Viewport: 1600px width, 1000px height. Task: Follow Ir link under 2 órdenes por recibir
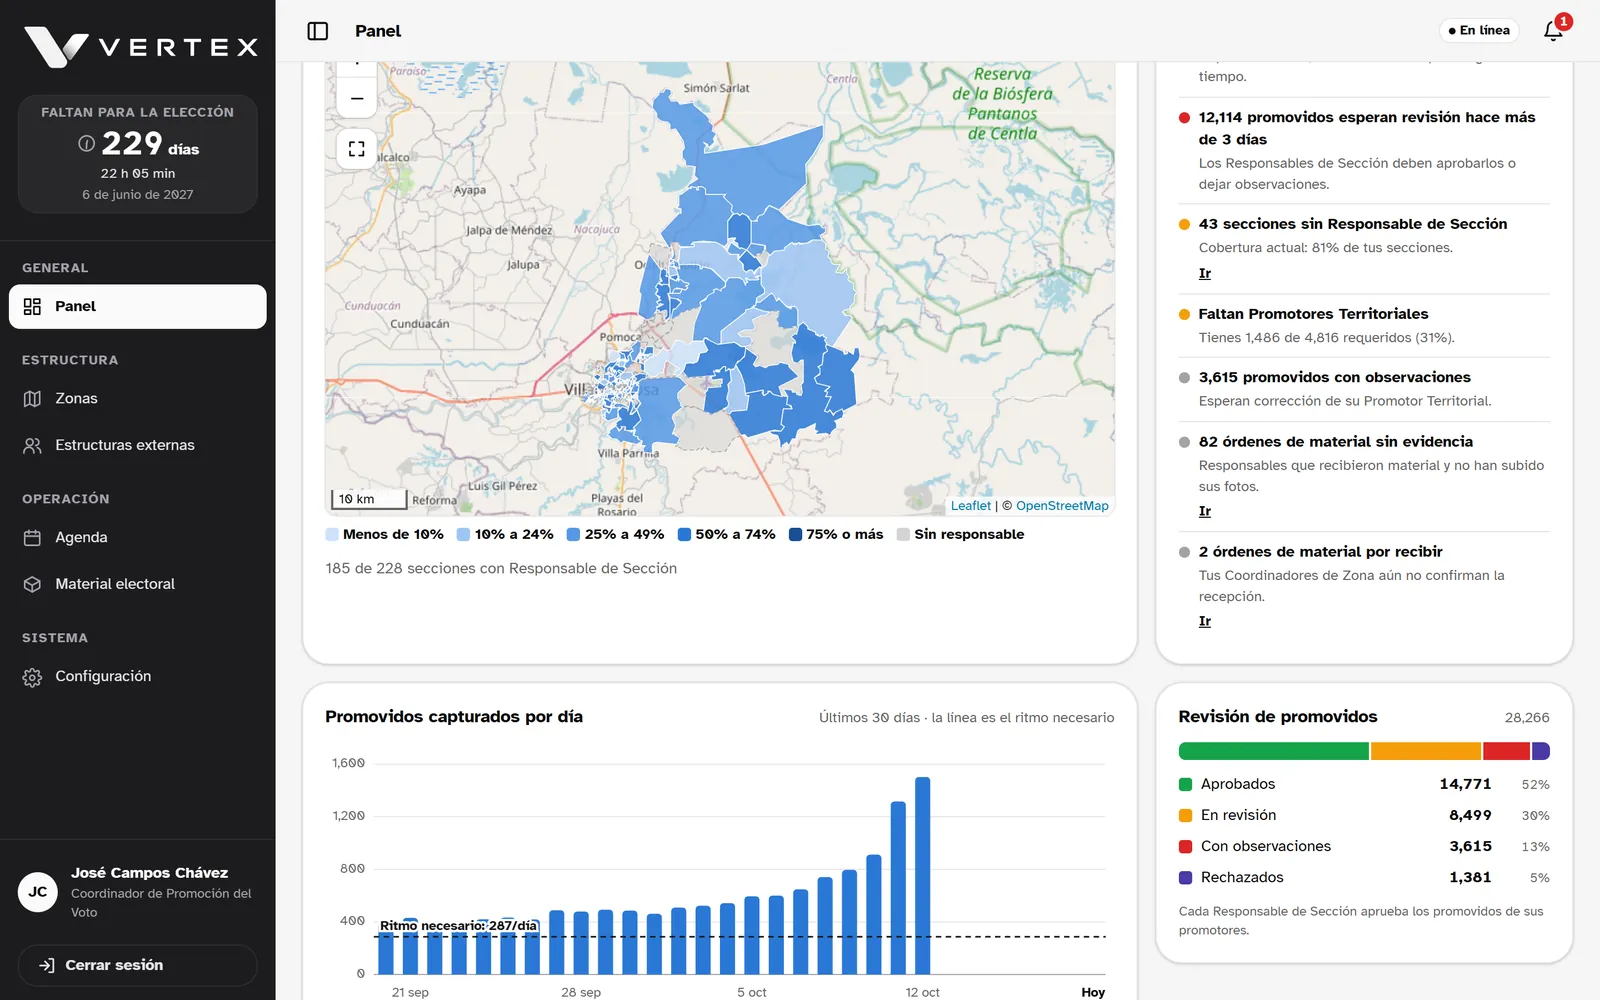pos(1205,621)
